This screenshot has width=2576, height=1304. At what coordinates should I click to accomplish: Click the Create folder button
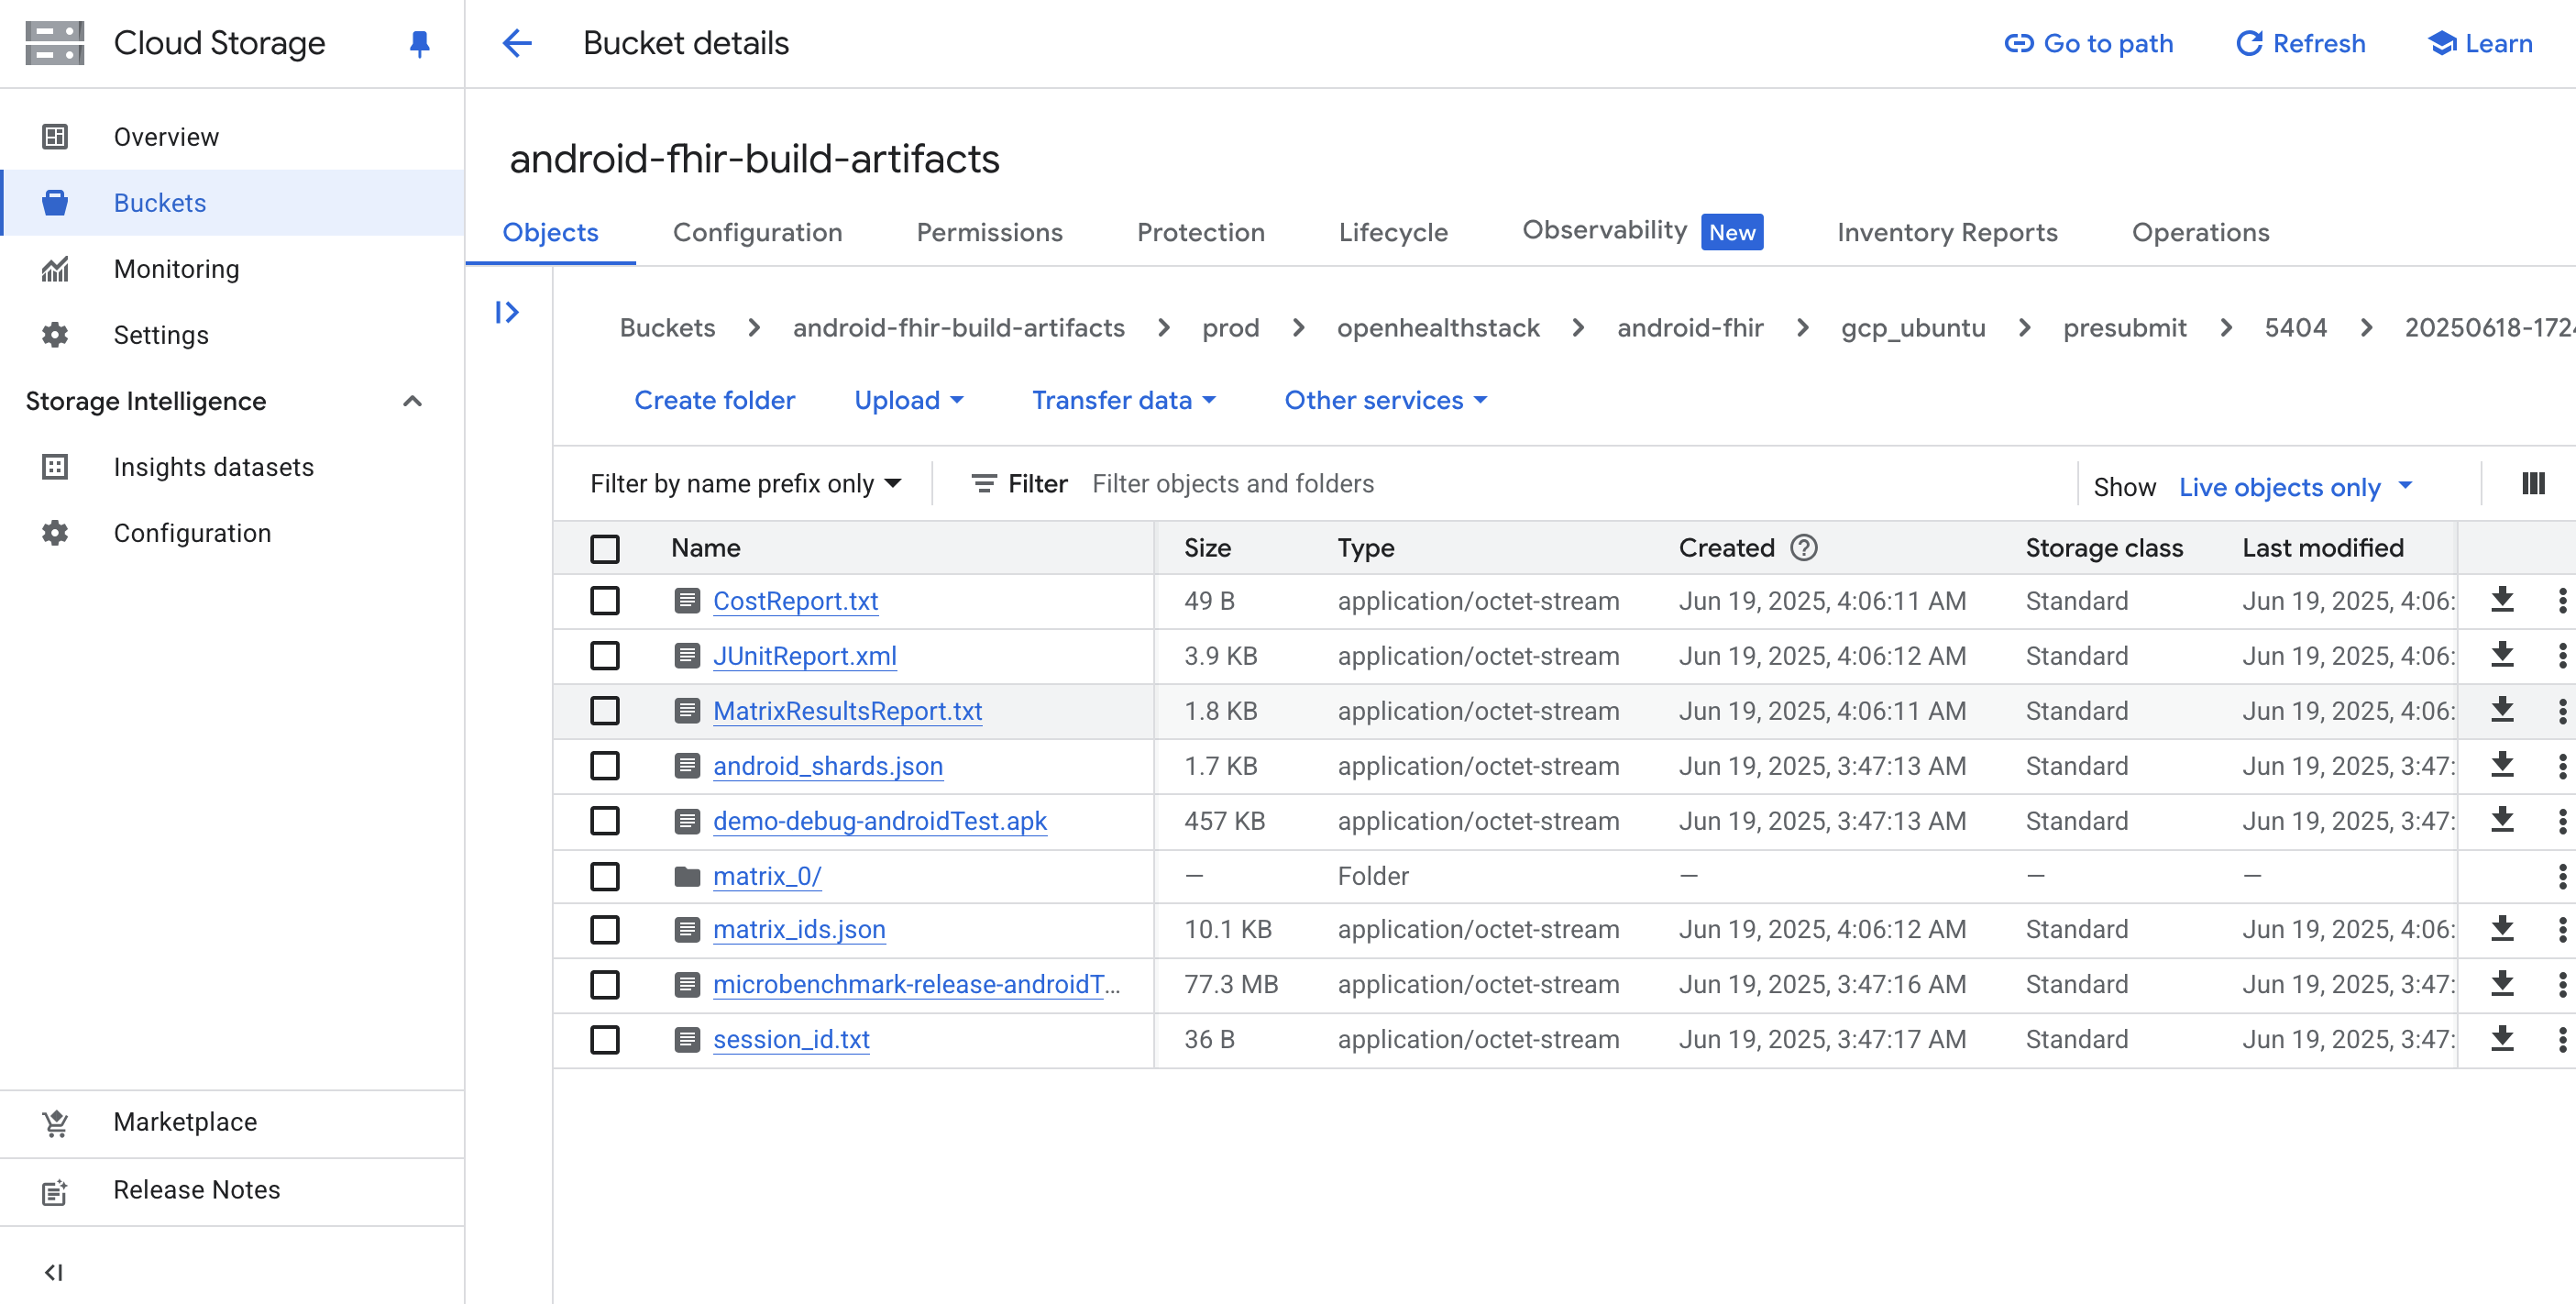click(714, 400)
